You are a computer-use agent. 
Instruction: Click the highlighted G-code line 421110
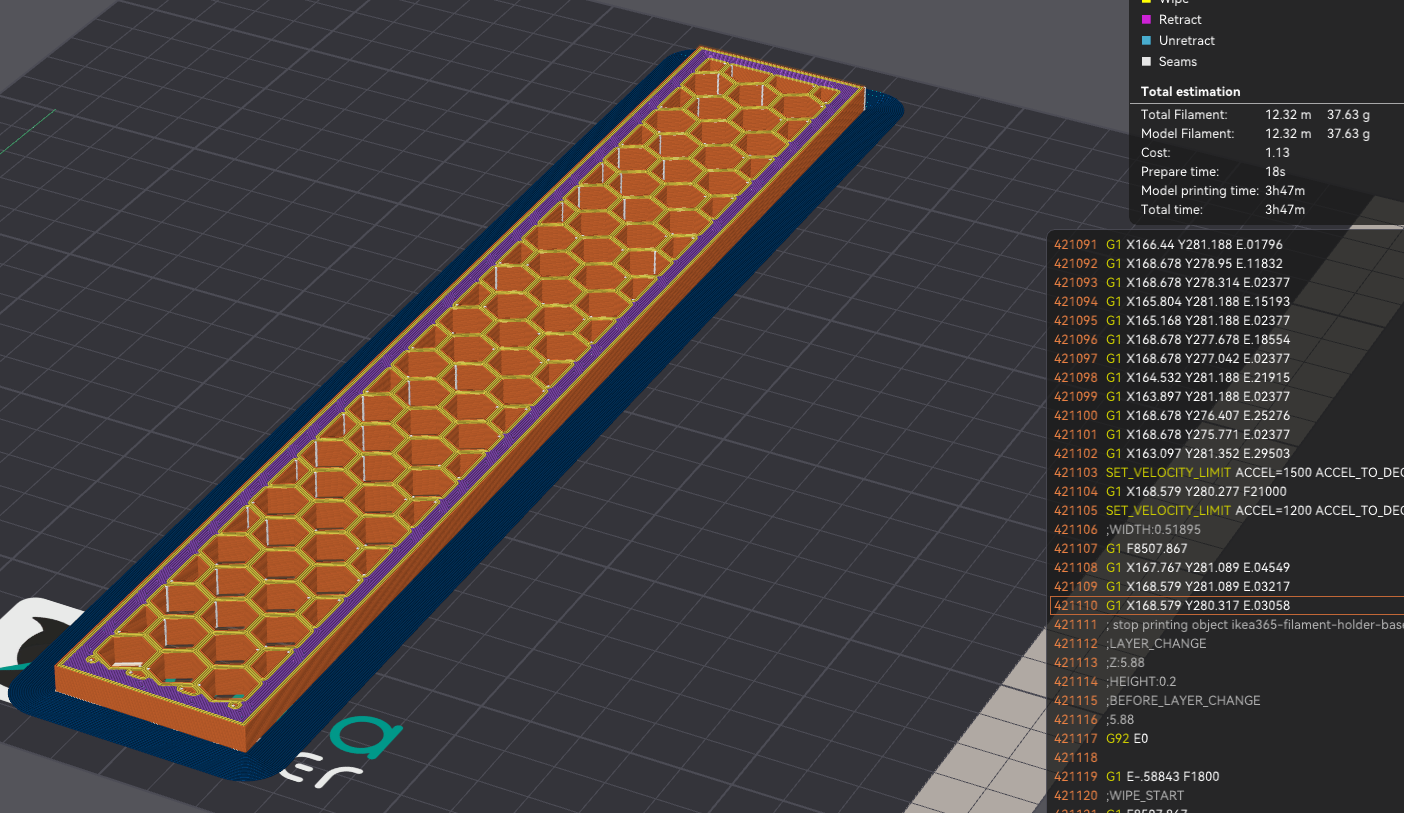(1226, 605)
